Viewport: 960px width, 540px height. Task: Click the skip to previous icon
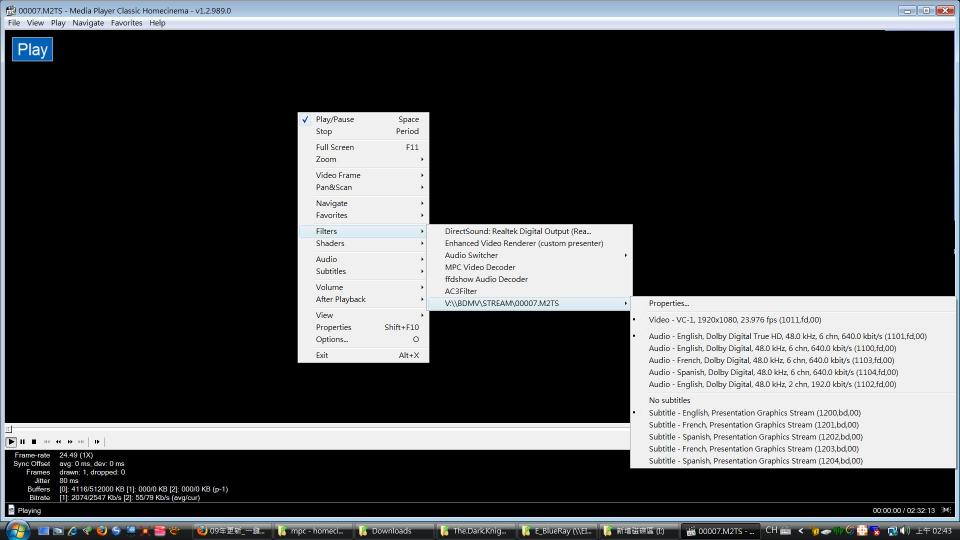tap(47, 441)
